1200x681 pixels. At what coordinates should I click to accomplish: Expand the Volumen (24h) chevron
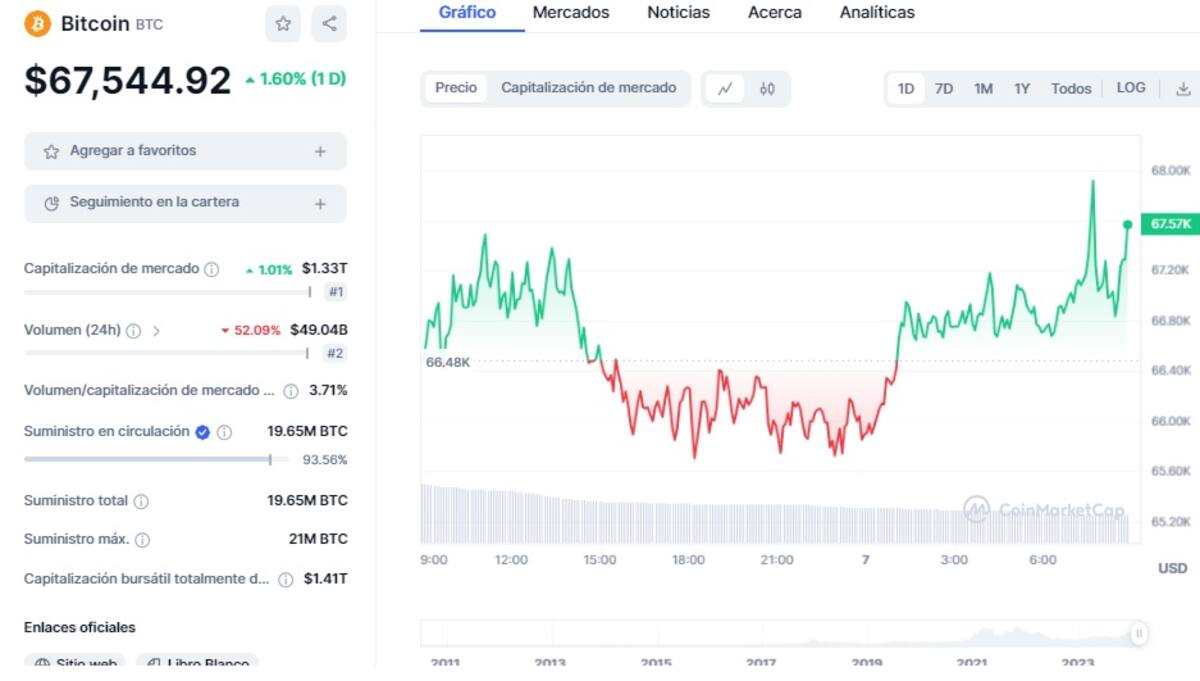point(156,331)
